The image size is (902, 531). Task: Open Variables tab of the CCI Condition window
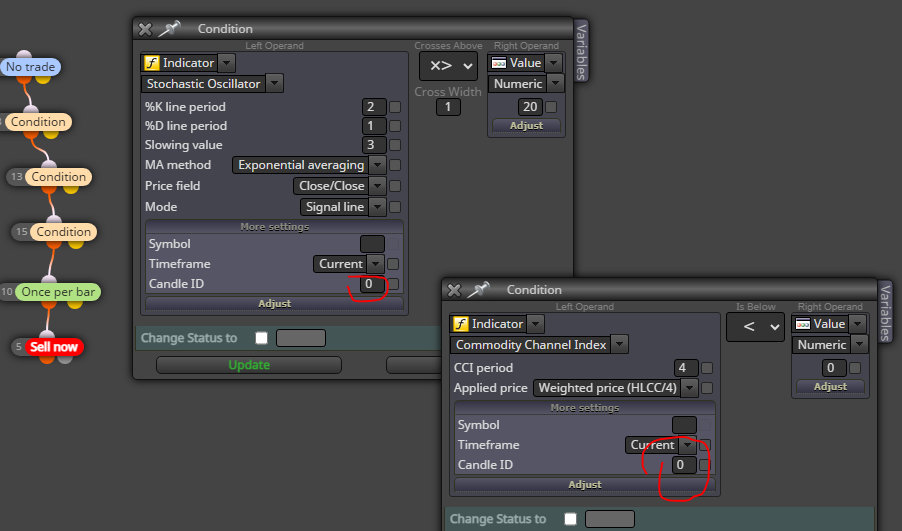(x=885, y=312)
